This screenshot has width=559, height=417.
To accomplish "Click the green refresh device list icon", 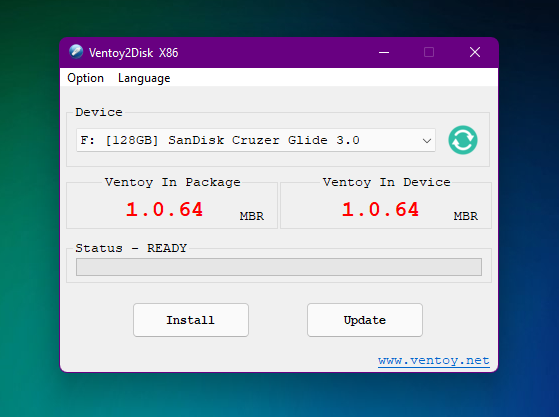I will [463, 140].
